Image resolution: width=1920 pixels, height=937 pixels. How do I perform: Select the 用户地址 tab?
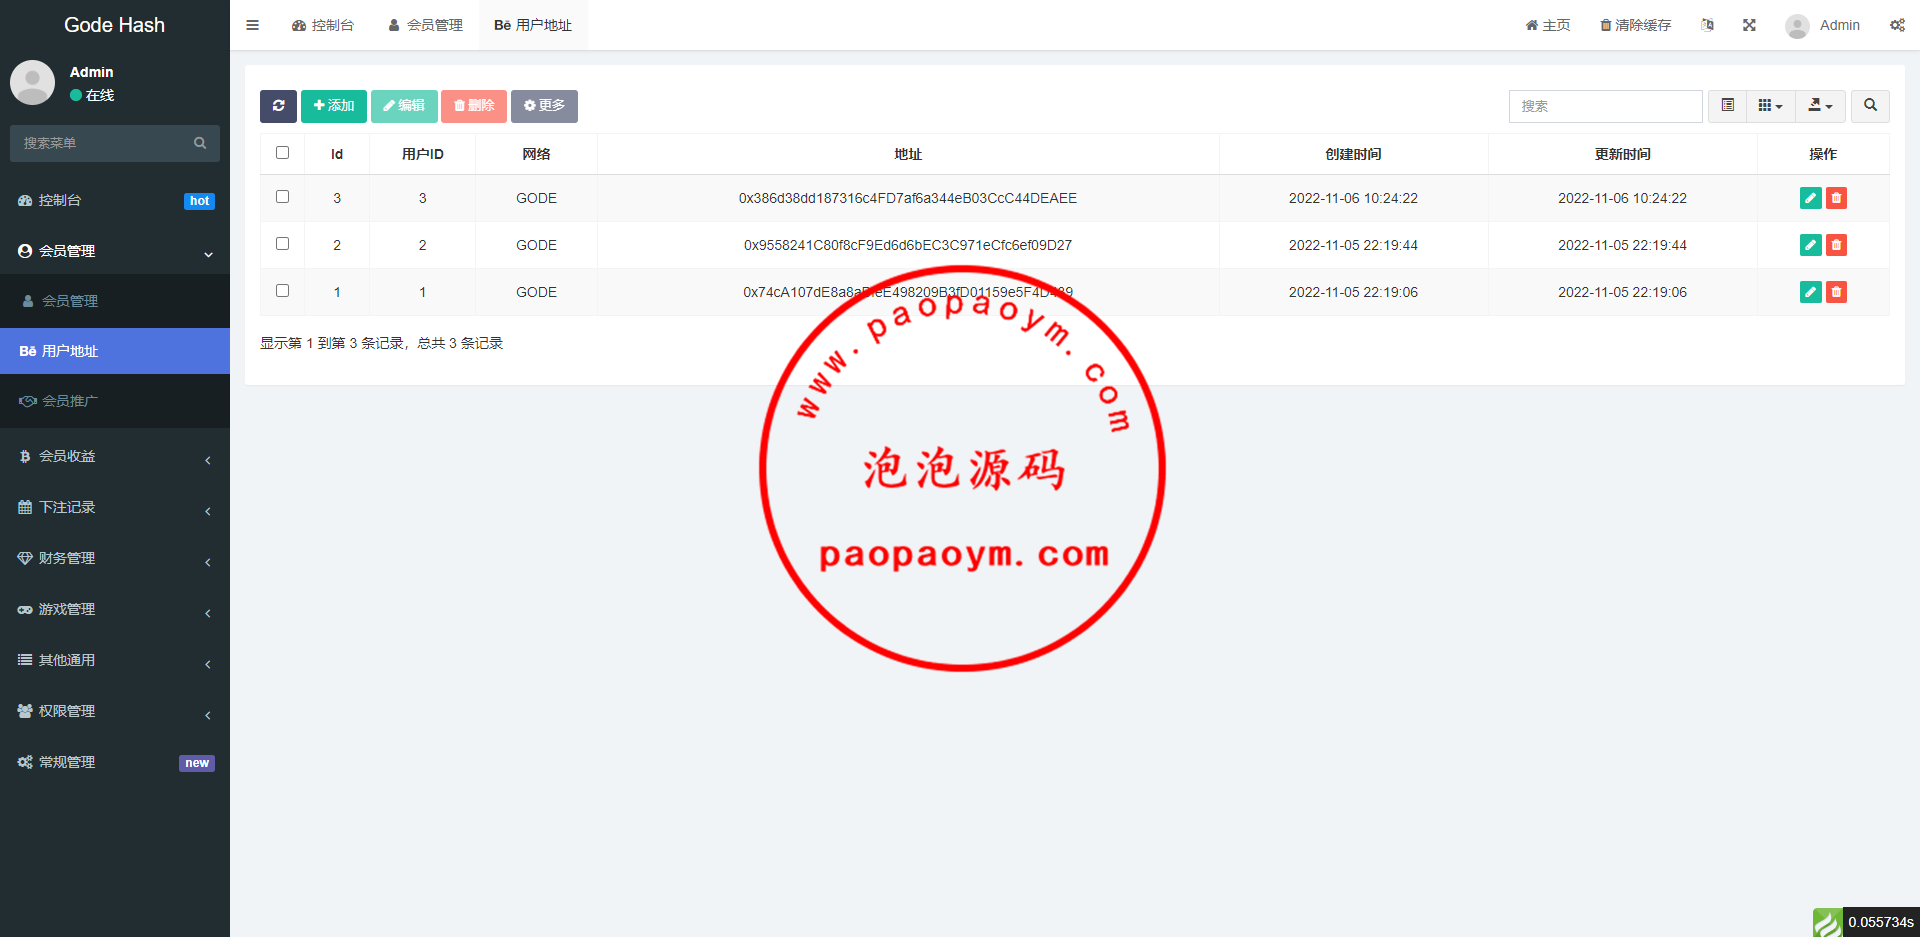(x=533, y=25)
